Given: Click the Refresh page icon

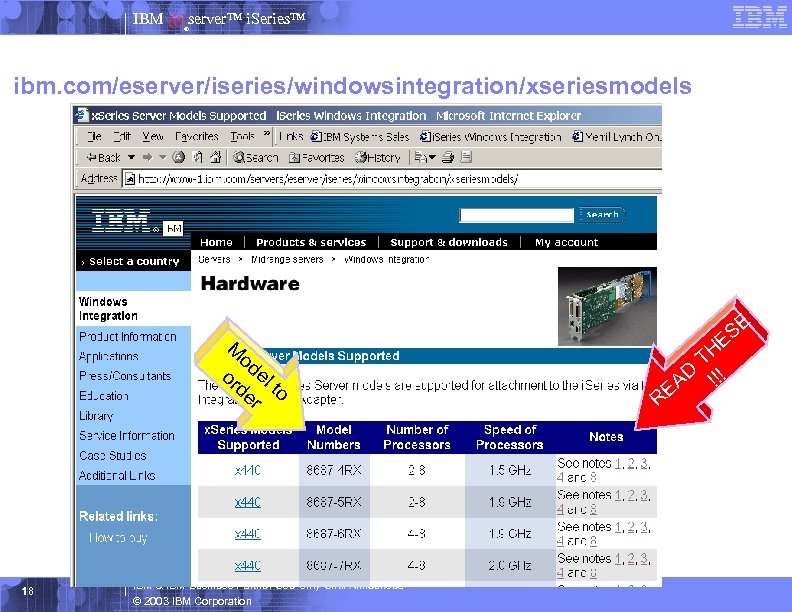Looking at the screenshot, I should (x=197, y=157).
